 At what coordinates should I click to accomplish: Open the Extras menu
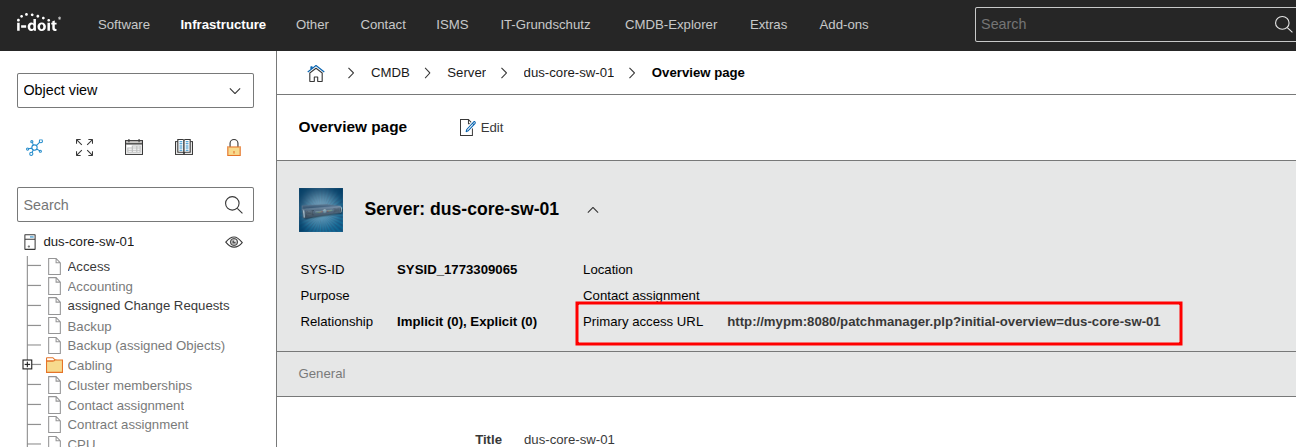768,24
